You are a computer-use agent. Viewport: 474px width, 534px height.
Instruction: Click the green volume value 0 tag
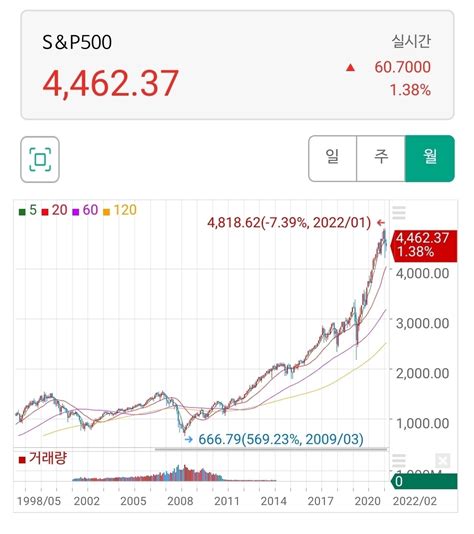tap(424, 481)
